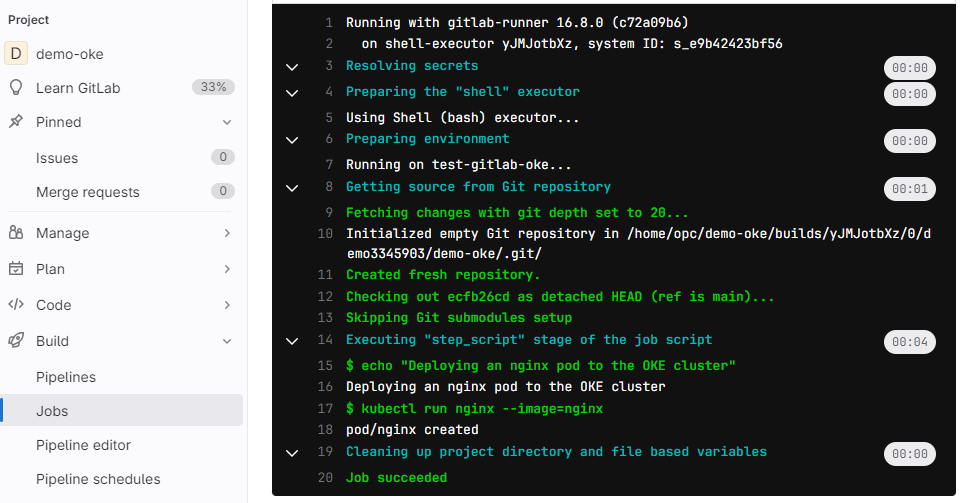Open Pipeline schedules

tap(98, 479)
